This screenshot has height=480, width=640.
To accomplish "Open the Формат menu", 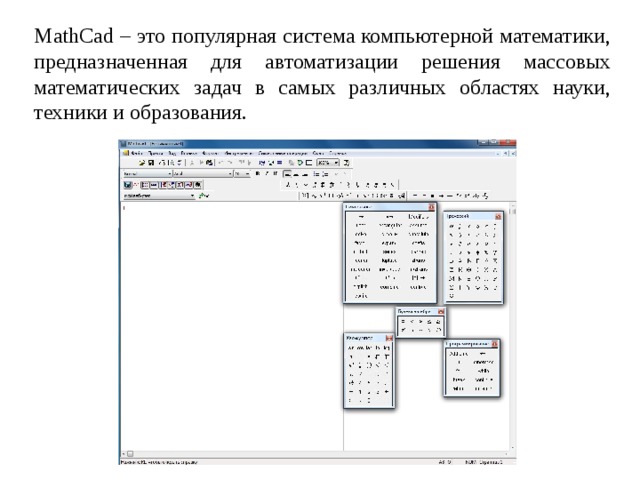I will click(210, 153).
